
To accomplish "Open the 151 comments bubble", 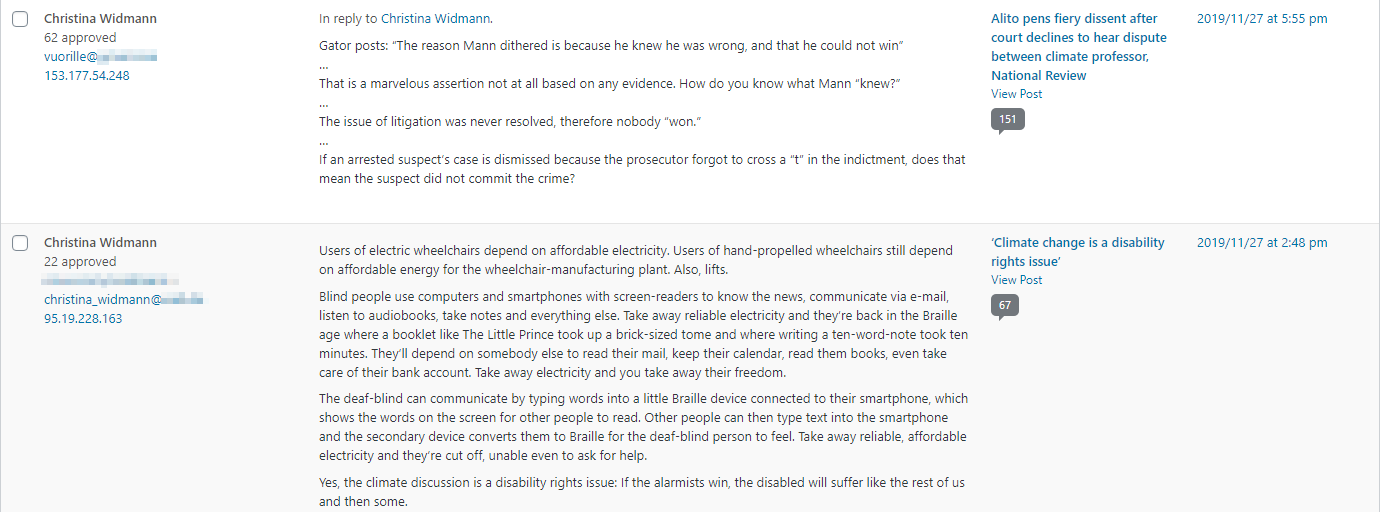I will coord(1007,121).
